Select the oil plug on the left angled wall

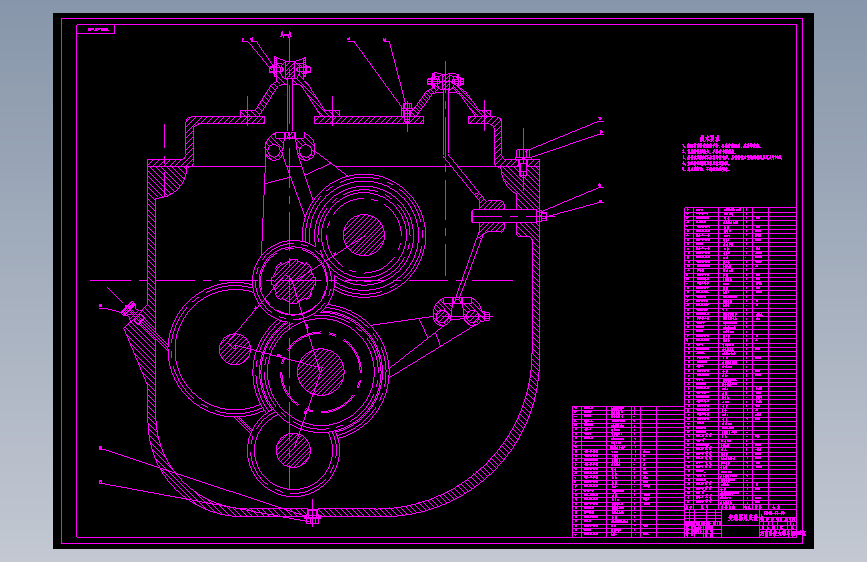click(132, 312)
